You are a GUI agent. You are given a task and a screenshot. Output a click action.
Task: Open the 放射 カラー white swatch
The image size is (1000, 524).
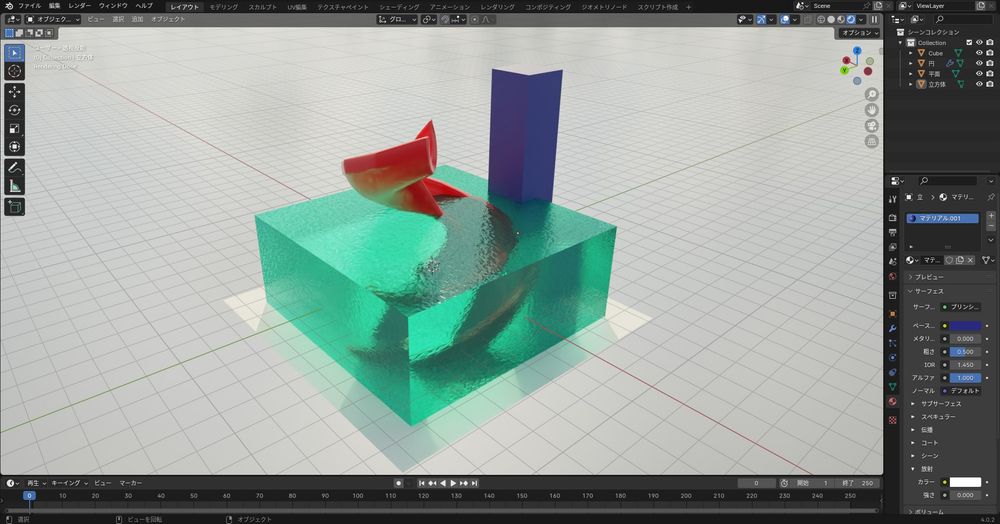point(966,482)
